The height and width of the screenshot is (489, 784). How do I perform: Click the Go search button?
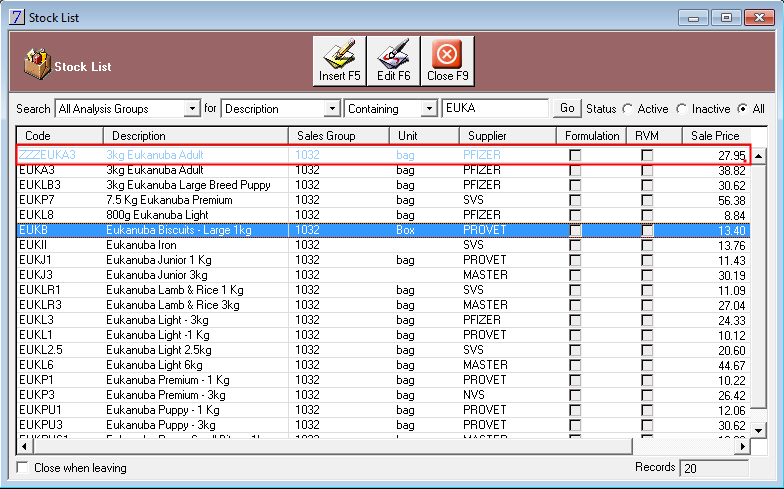[567, 108]
